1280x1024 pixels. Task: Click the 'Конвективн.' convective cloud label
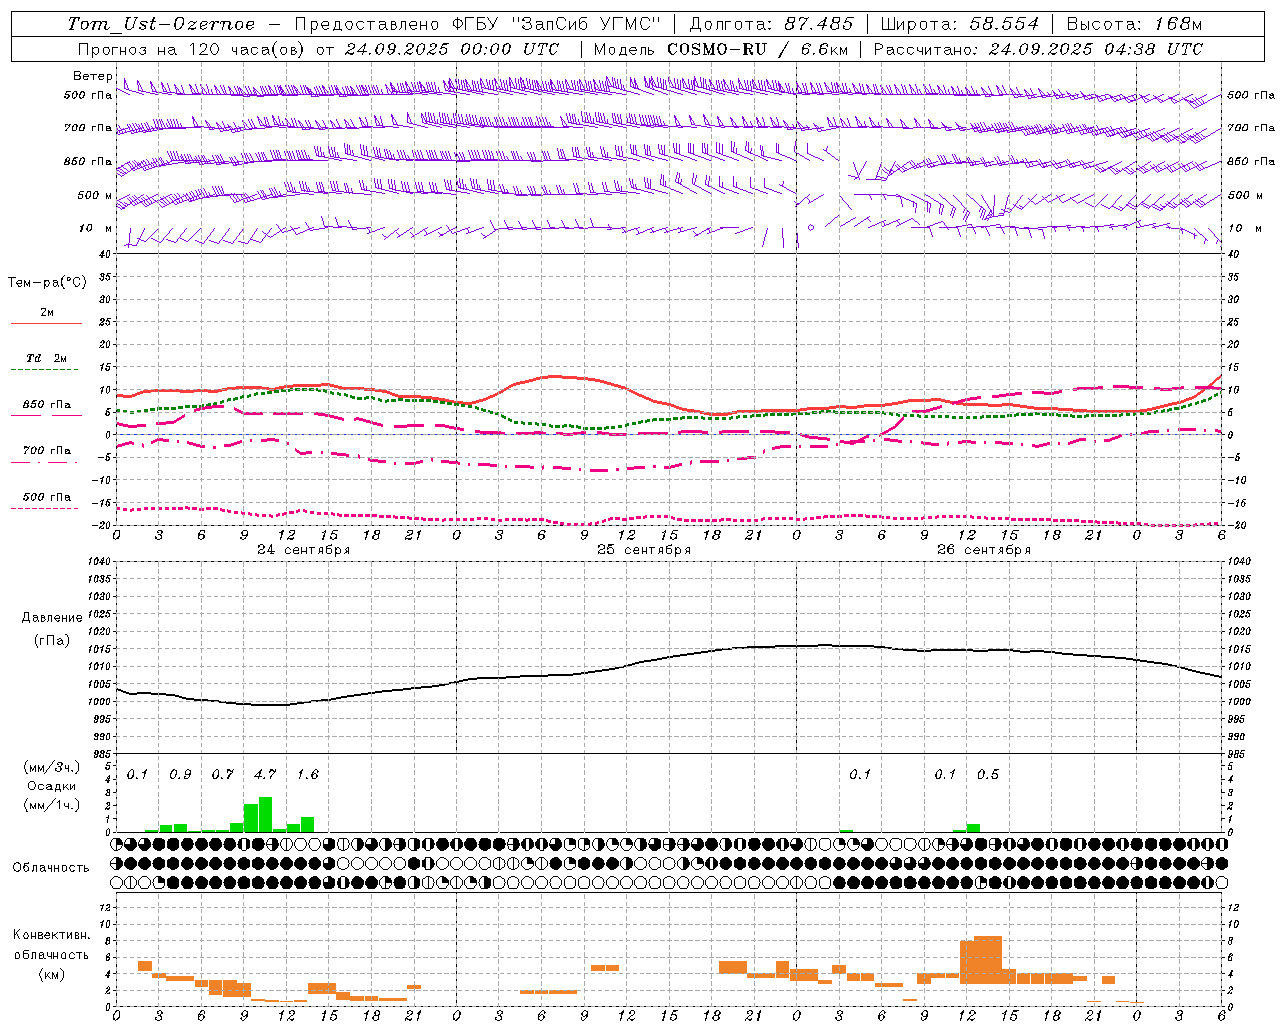click(x=51, y=935)
